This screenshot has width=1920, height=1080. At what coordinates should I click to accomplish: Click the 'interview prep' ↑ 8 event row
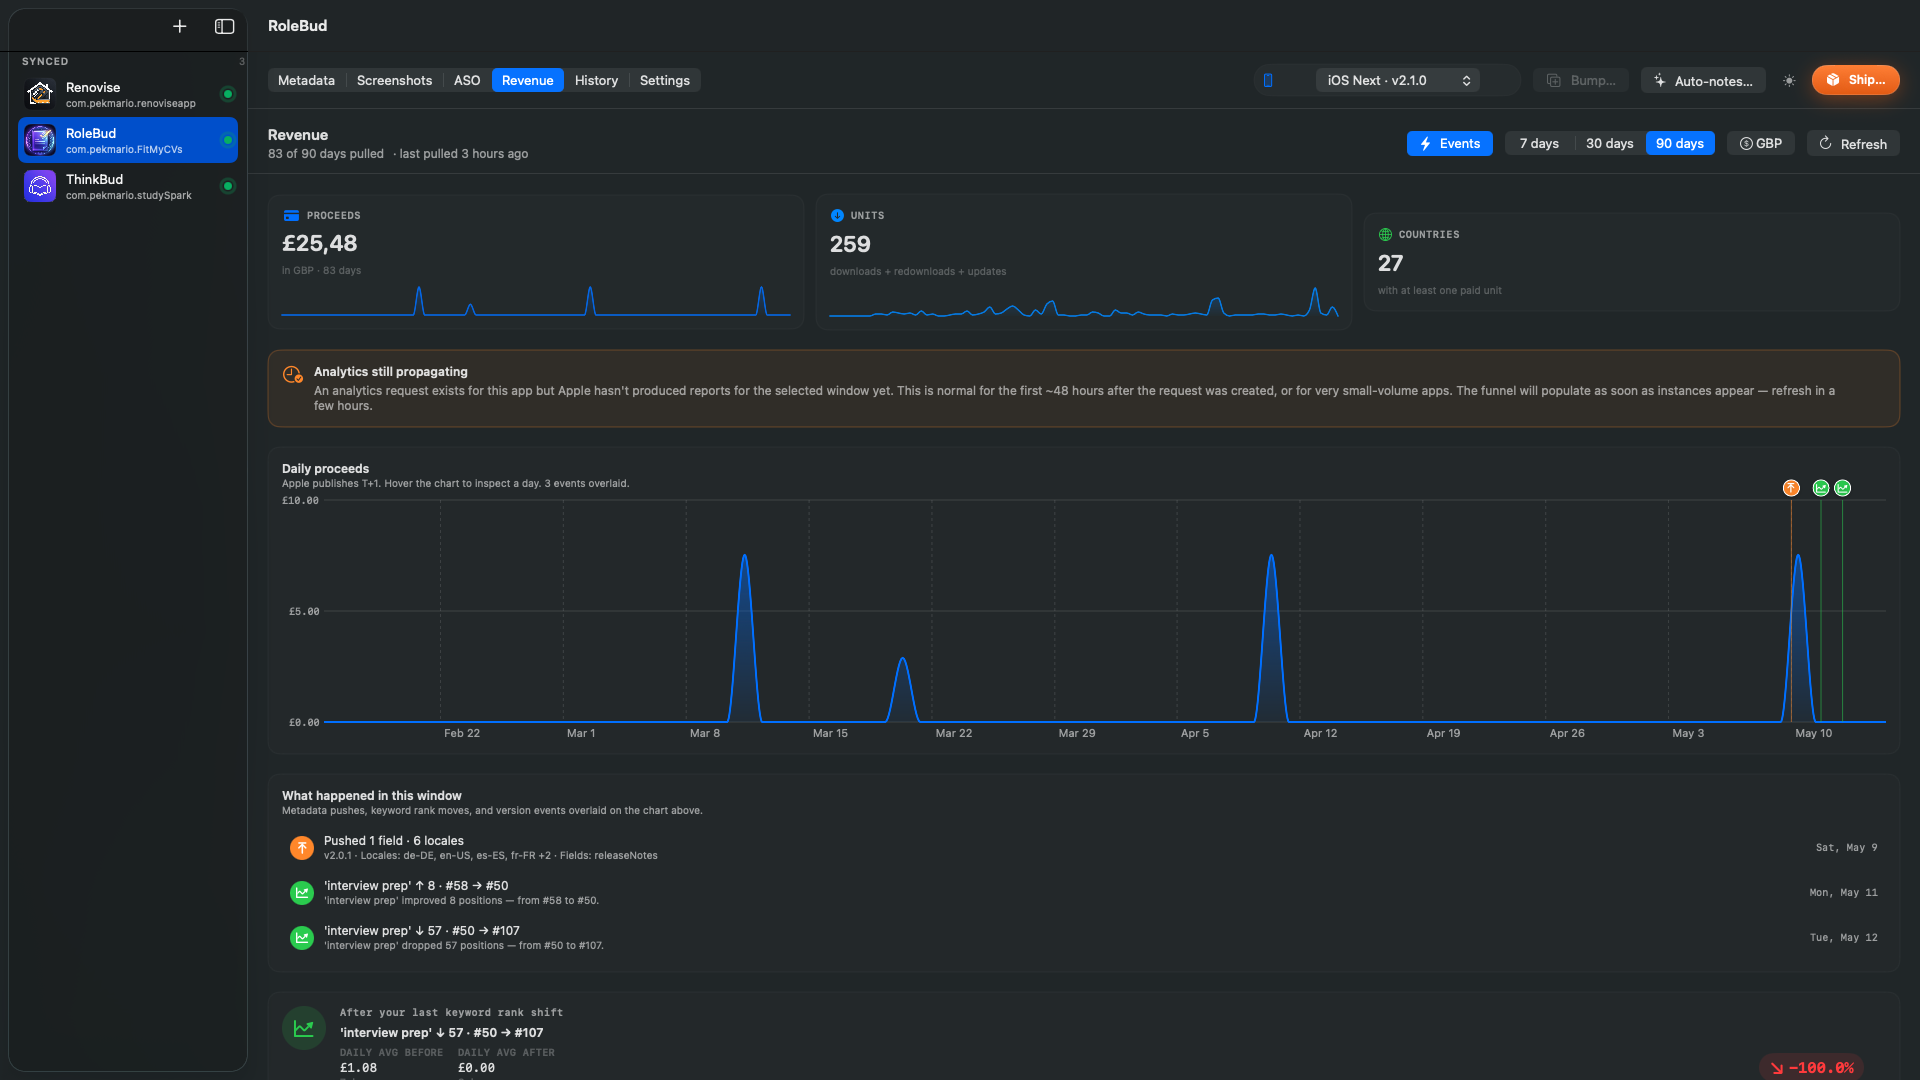[1083, 893]
